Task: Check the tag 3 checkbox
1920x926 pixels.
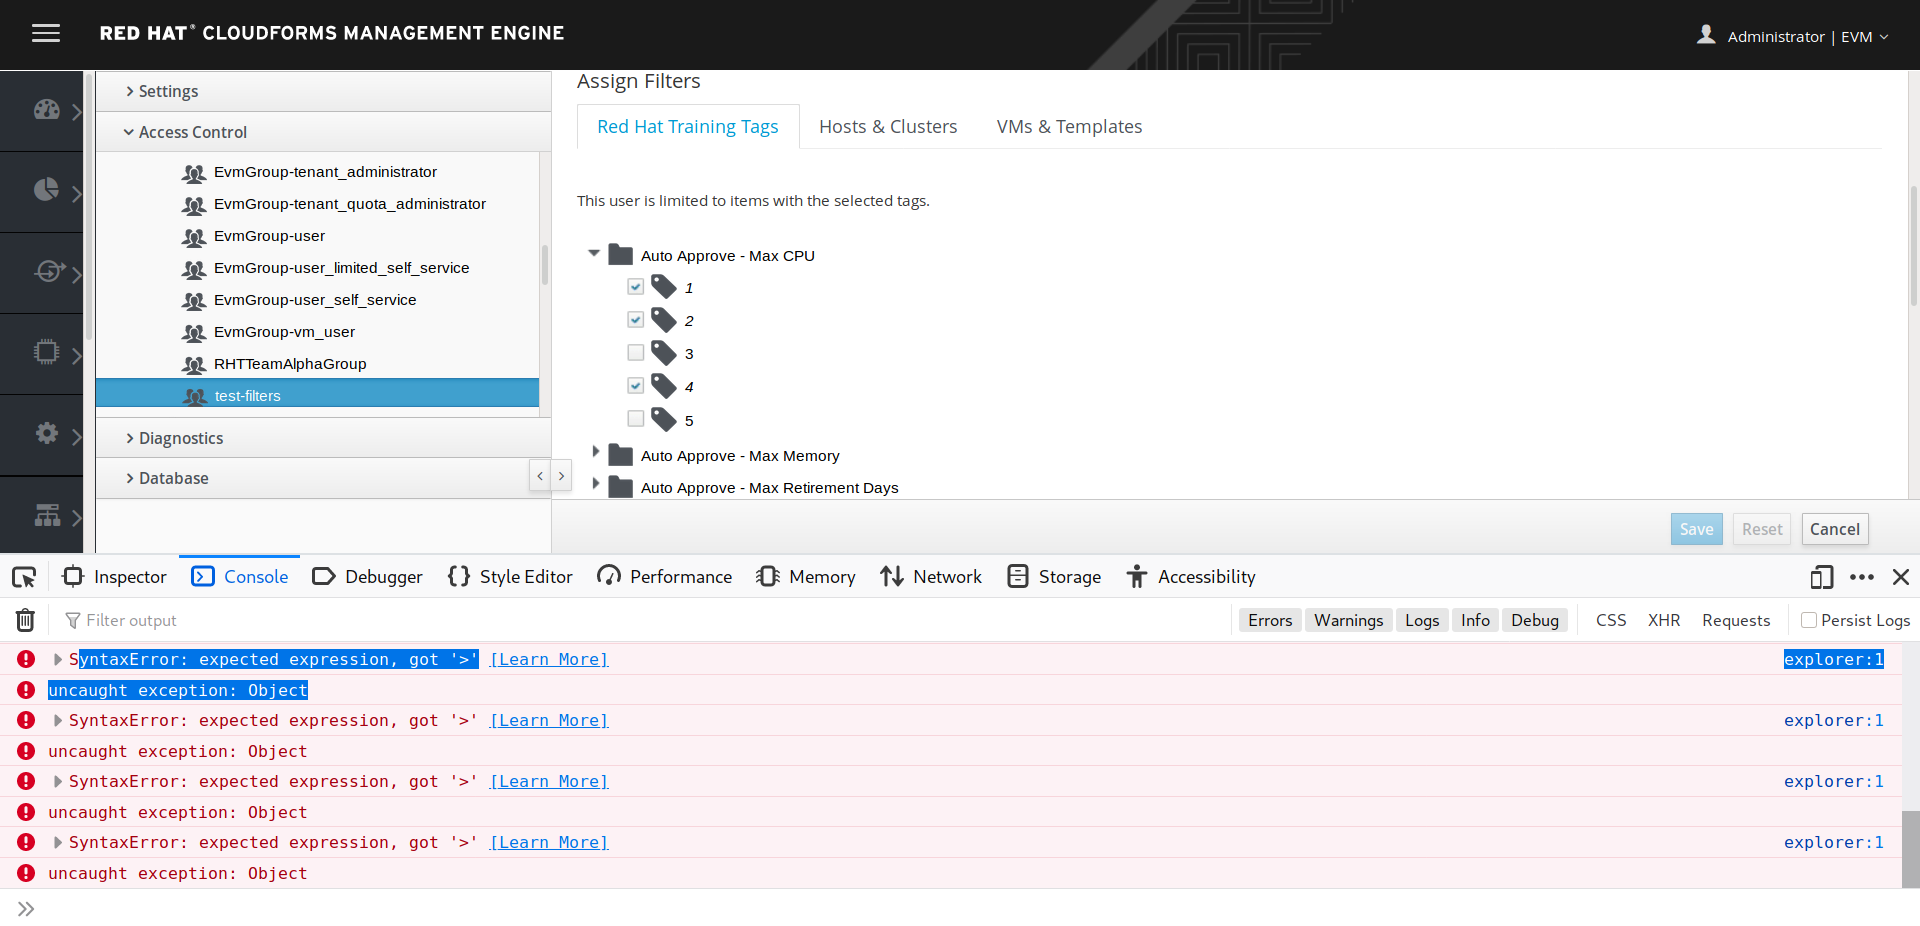Action: tap(636, 353)
